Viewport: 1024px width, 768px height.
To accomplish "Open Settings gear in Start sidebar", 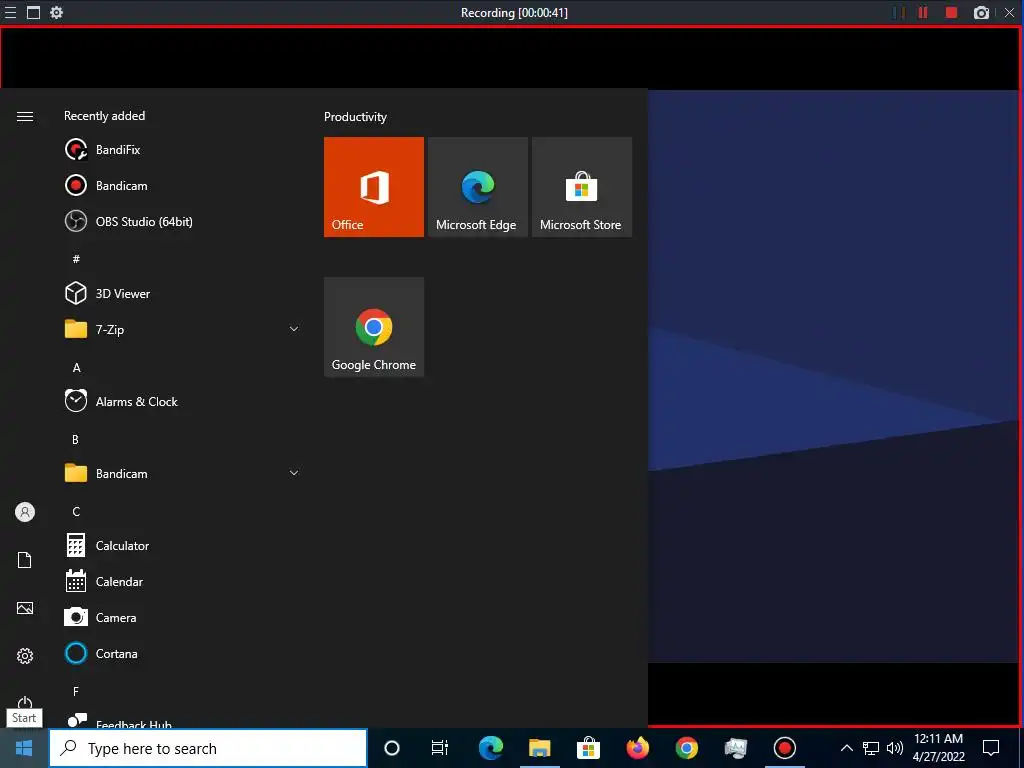I will tap(25, 656).
